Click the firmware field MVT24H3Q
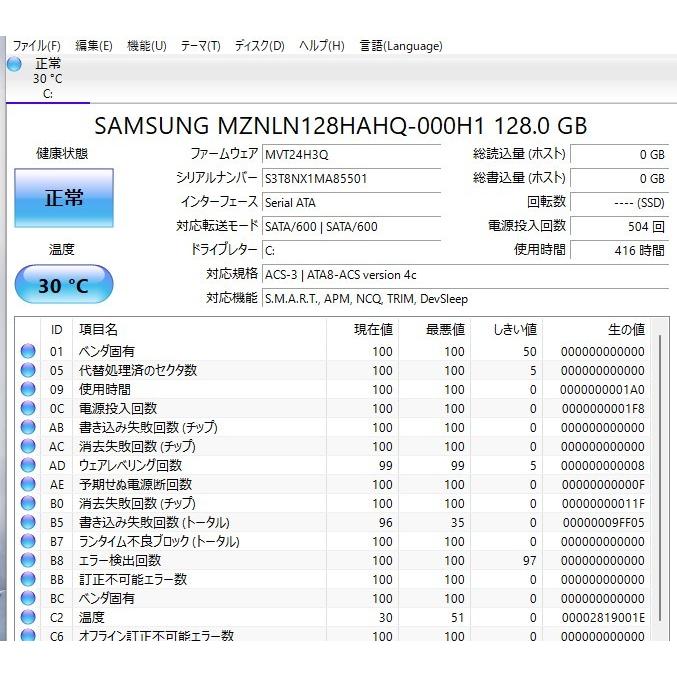The height and width of the screenshot is (677, 677). pyautogui.click(x=351, y=155)
